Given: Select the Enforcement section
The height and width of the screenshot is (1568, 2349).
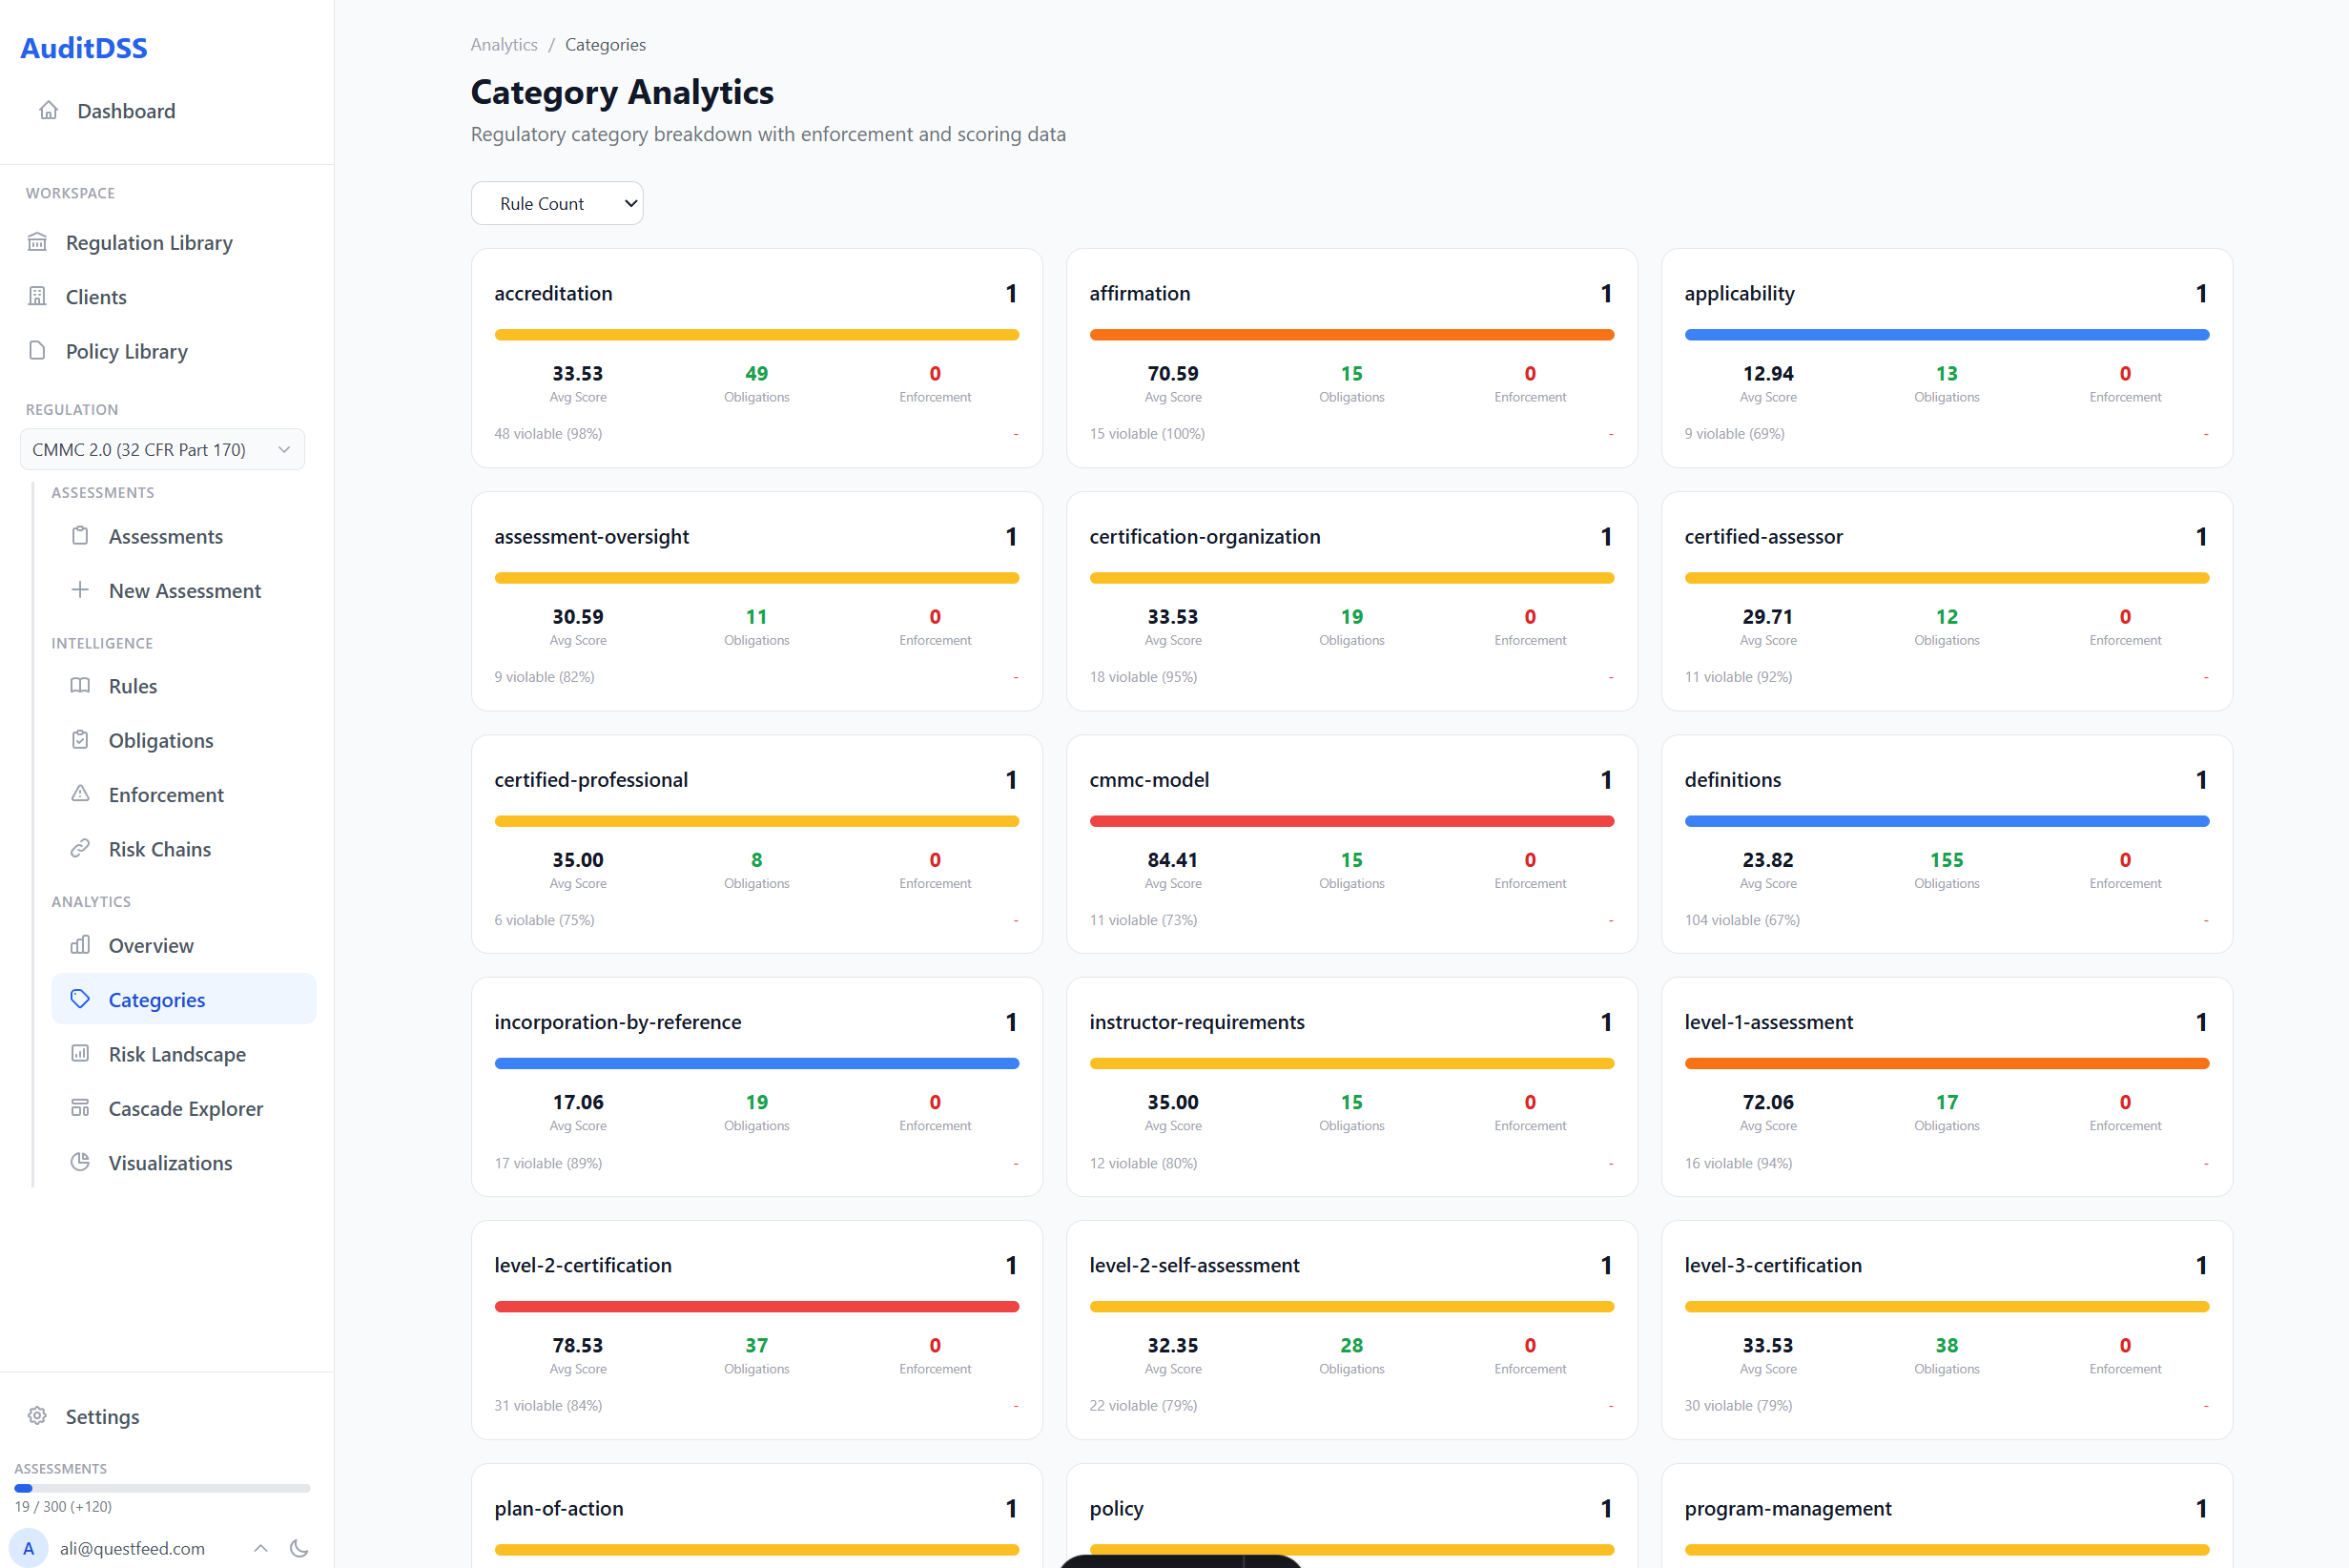Looking at the screenshot, I should [166, 794].
